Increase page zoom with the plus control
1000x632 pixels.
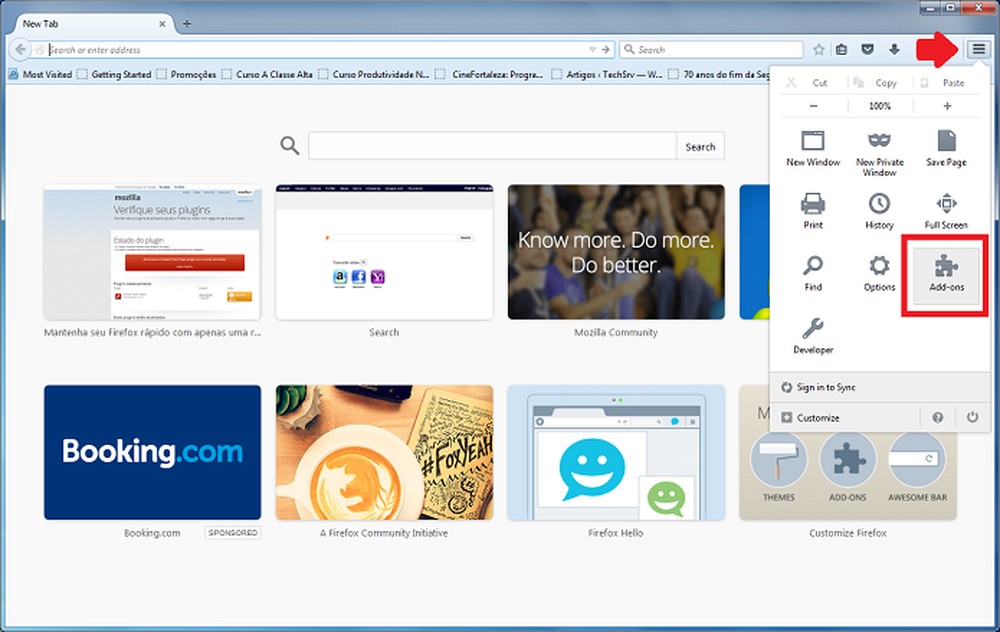pos(946,105)
